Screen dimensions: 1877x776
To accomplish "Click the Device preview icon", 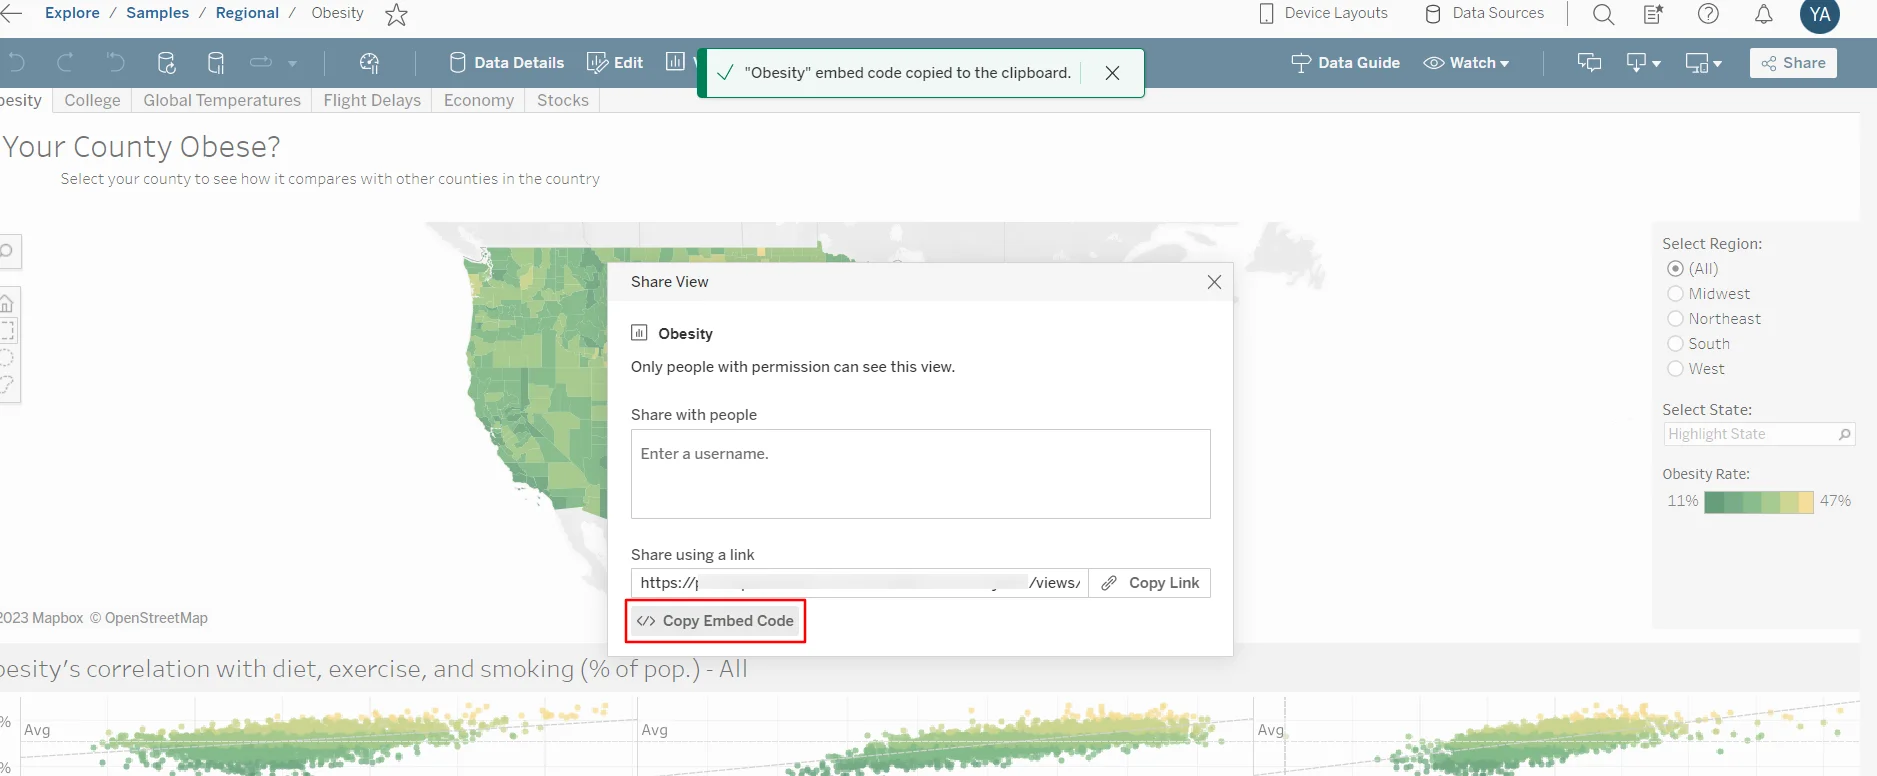I will tap(1697, 63).
